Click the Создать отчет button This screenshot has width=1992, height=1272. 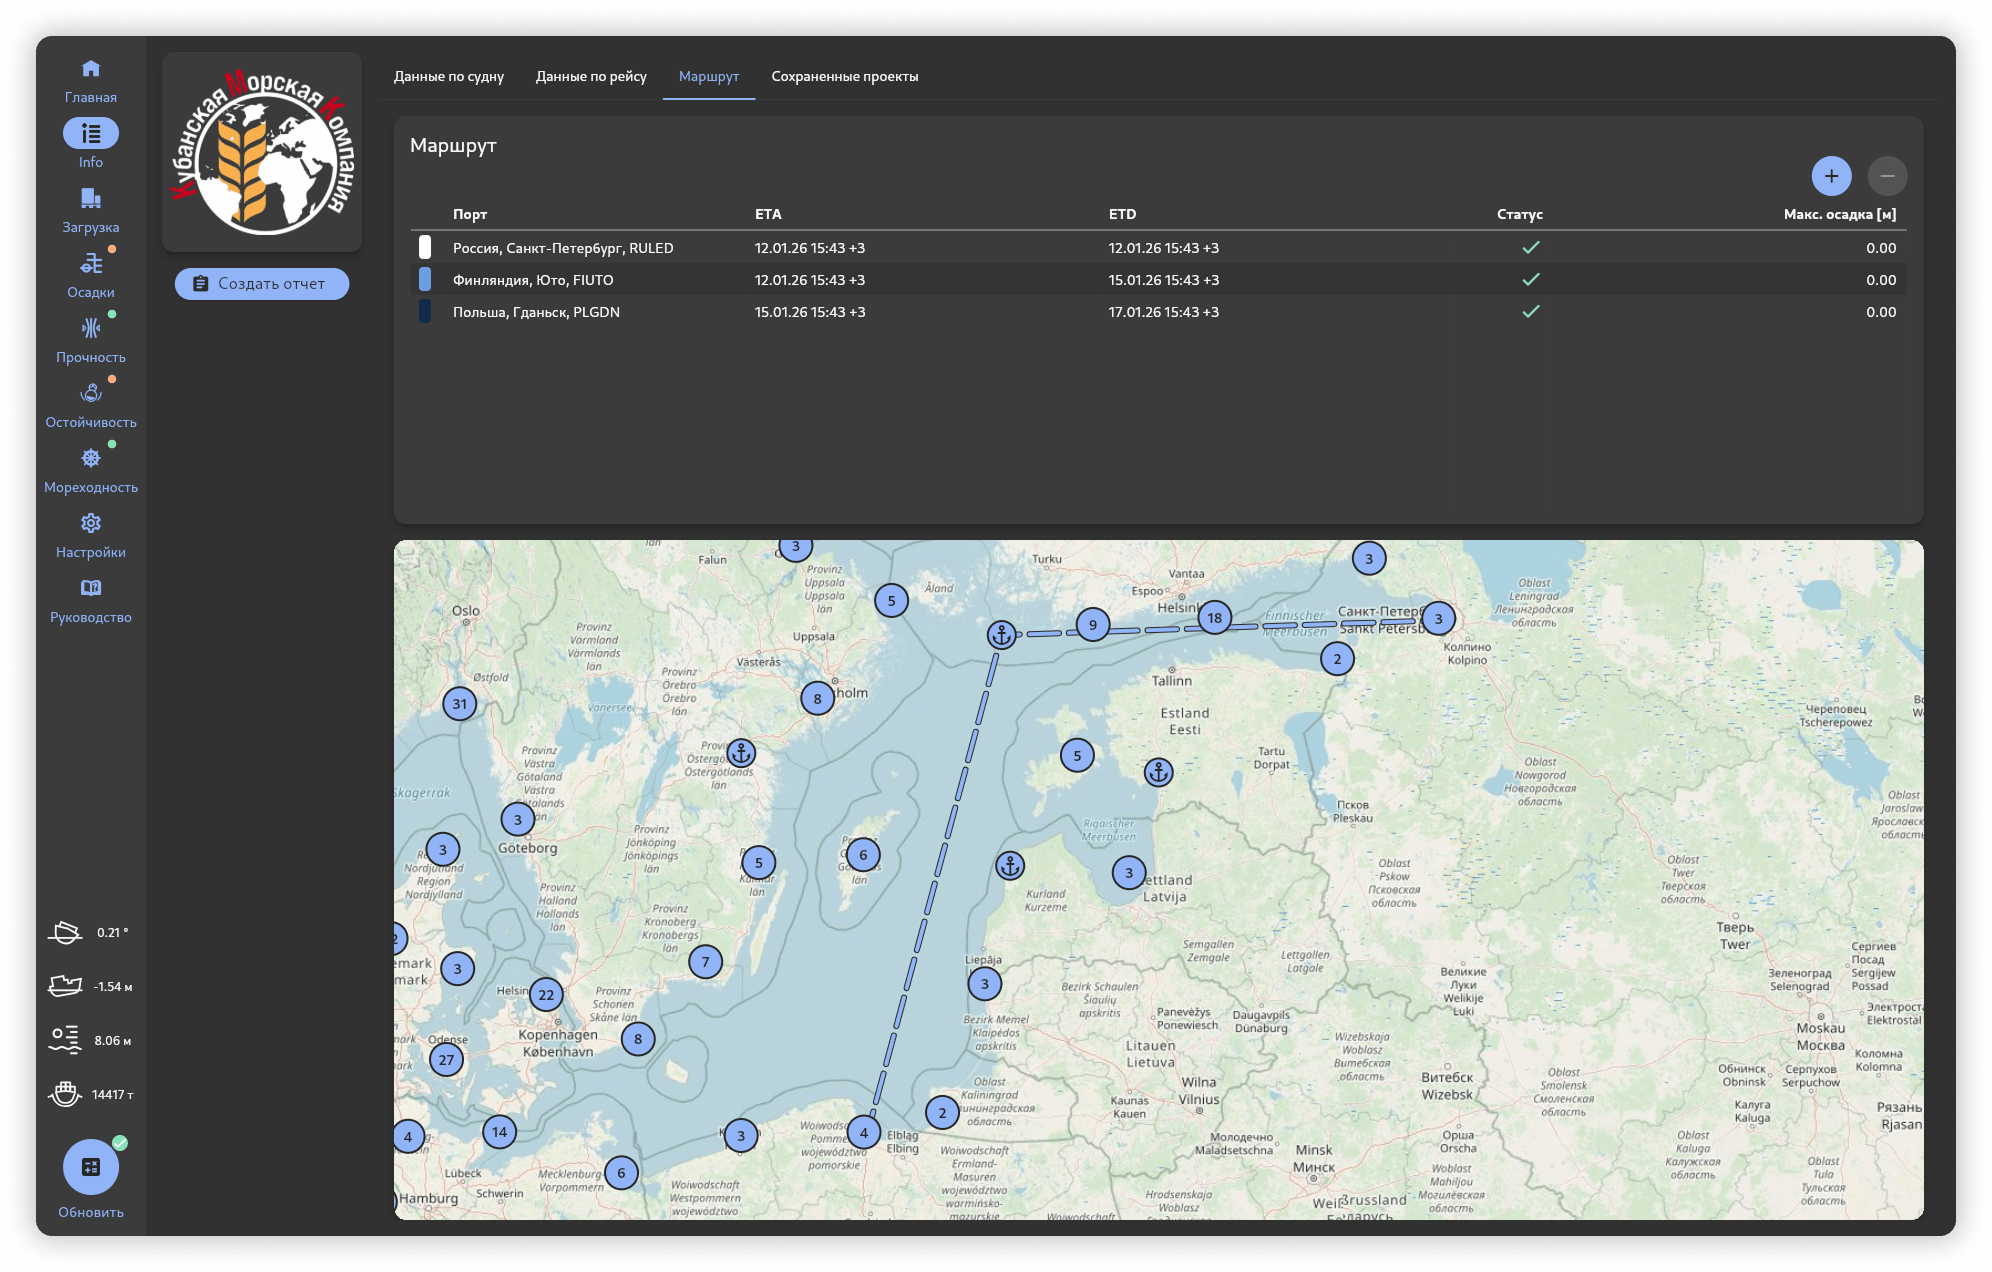coord(262,284)
